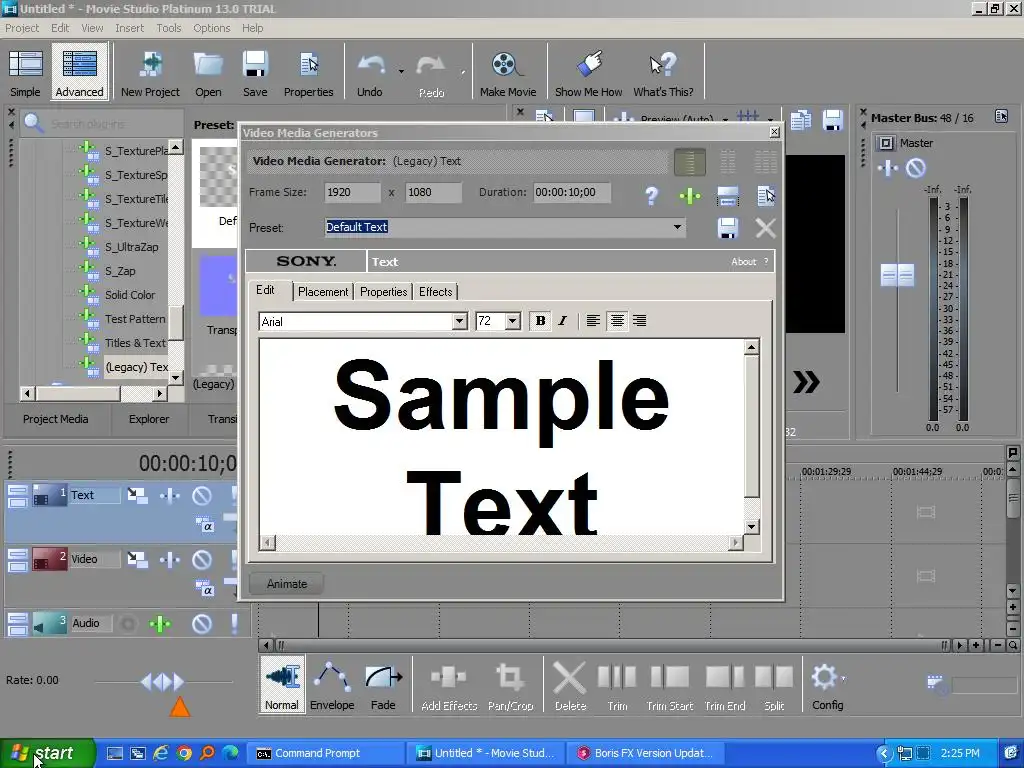Undo the last action
Viewport: 1024px width, 768px height.
pos(370,72)
